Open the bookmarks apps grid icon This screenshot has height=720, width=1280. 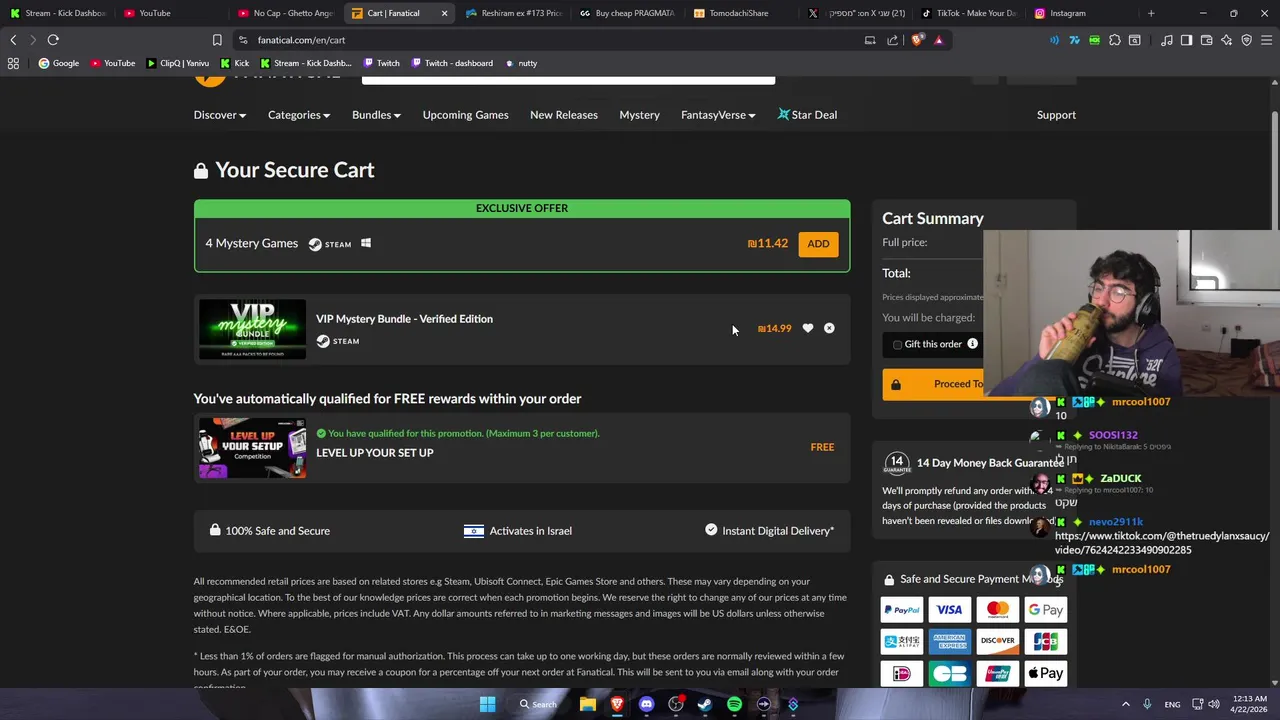(13, 63)
